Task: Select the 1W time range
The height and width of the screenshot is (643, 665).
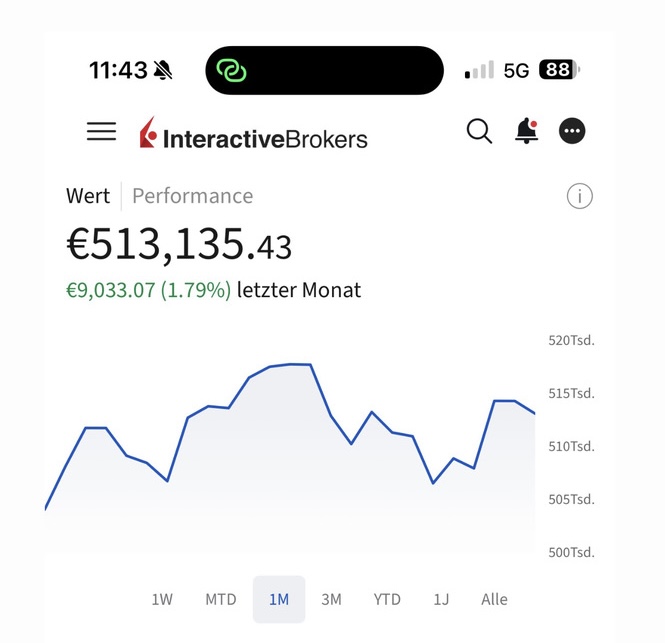Action: pos(162,600)
